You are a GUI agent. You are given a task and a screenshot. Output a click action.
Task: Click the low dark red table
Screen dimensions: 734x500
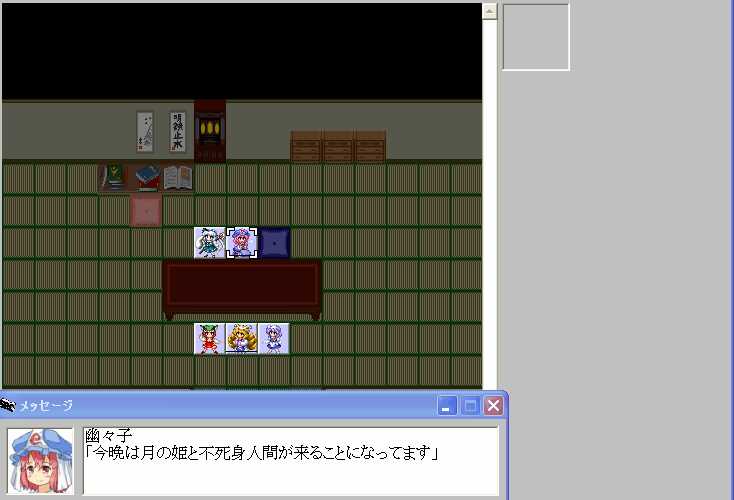tap(242, 290)
